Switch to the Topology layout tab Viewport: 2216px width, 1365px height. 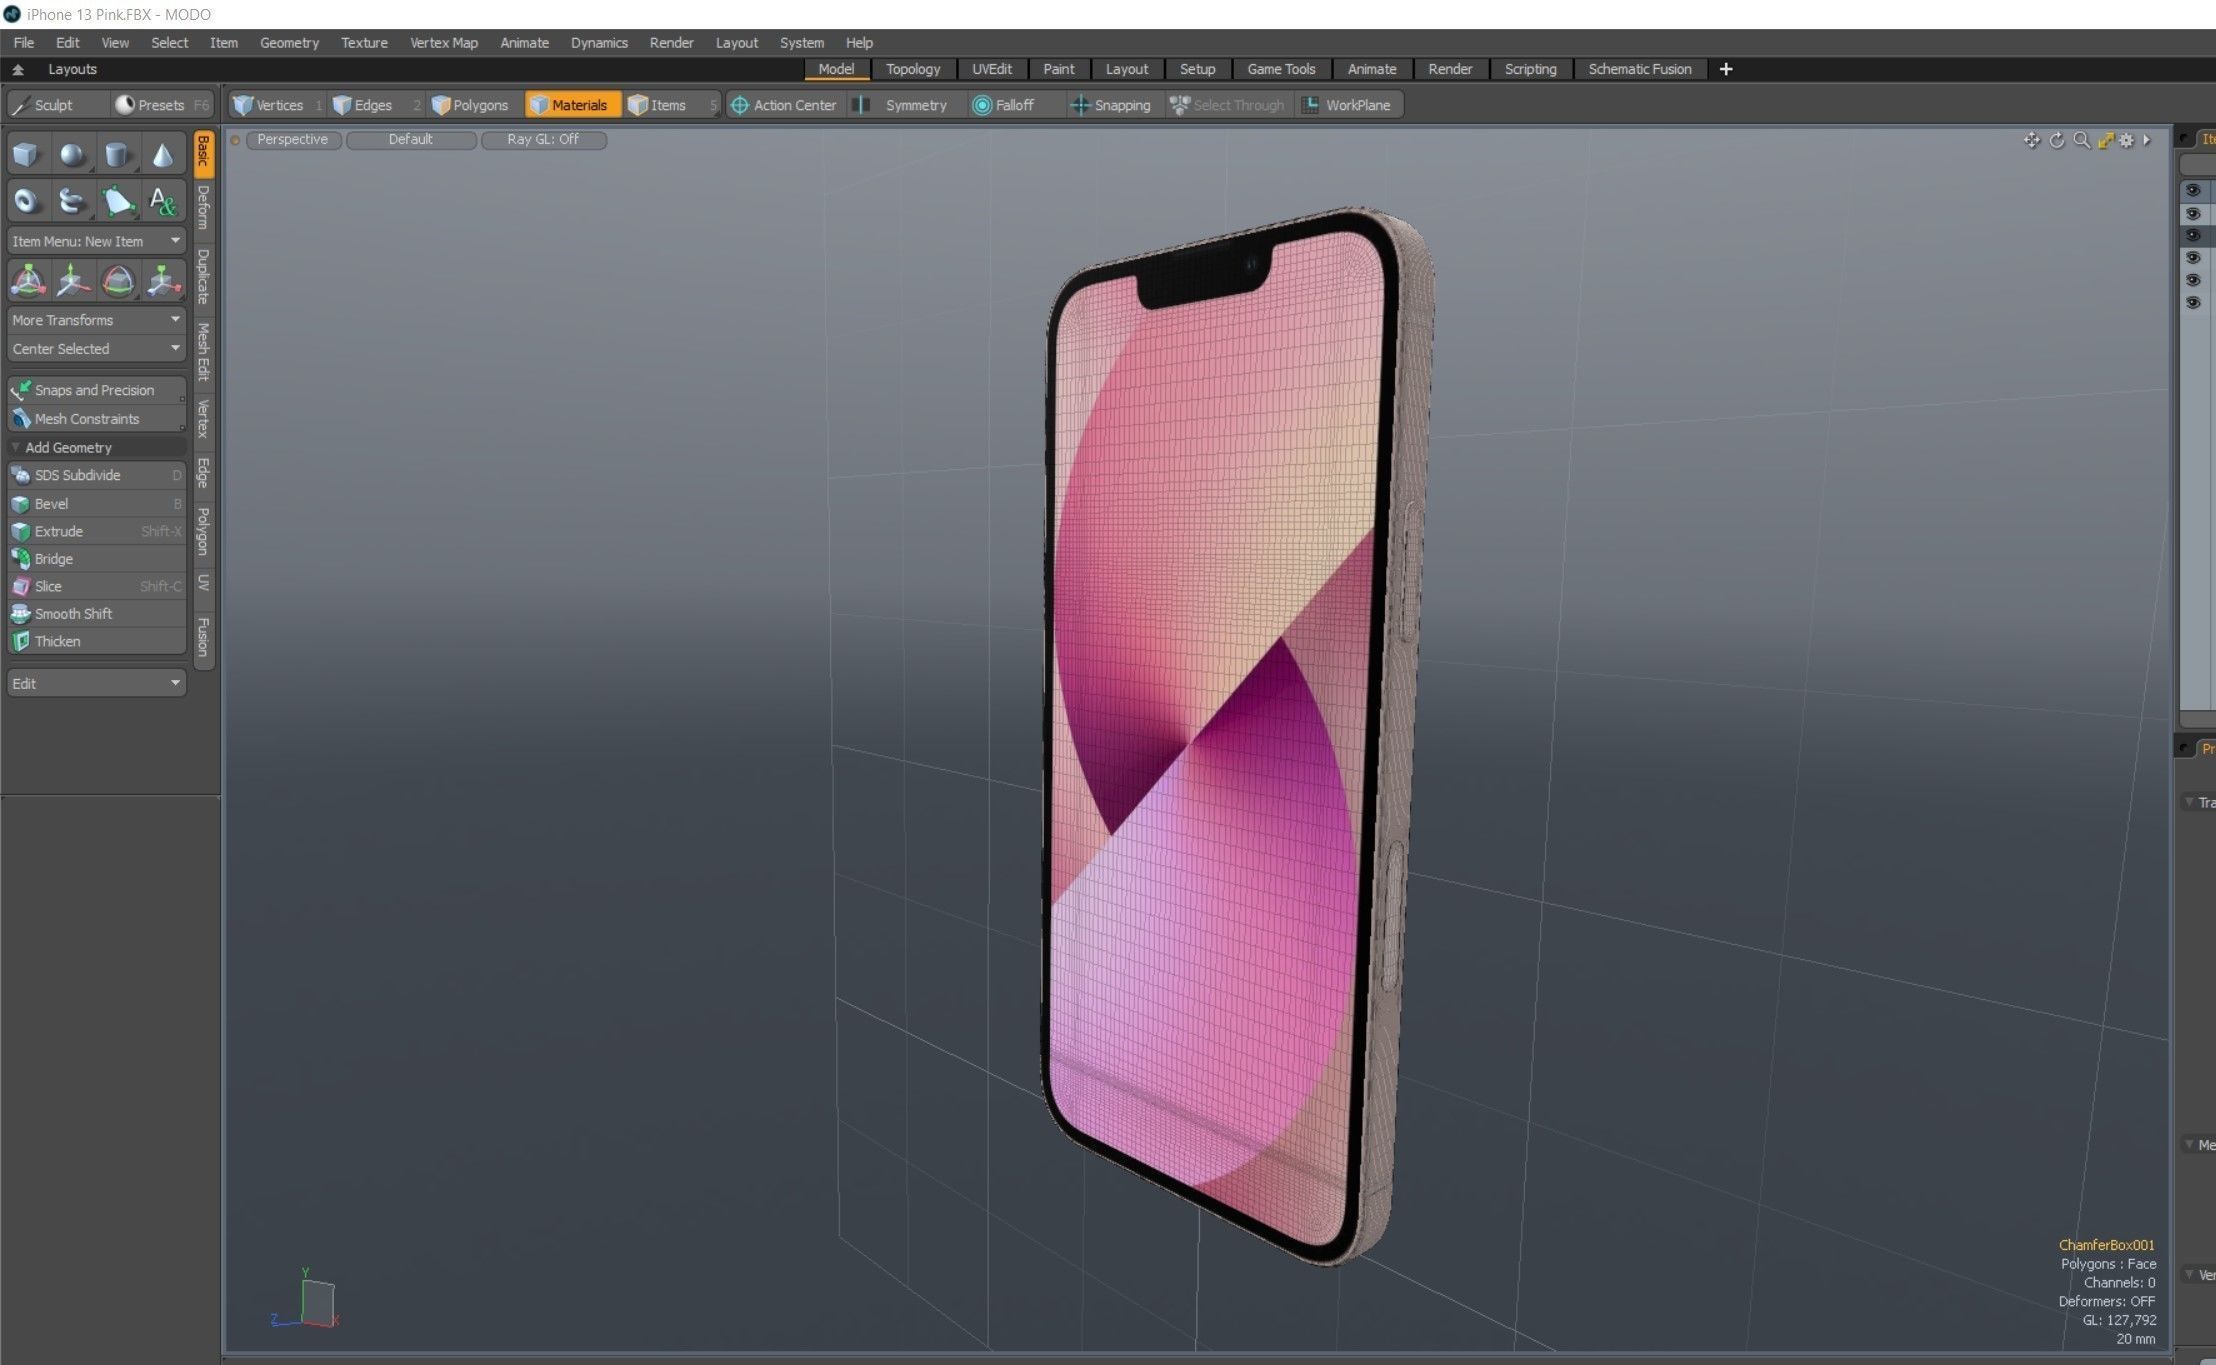coord(912,69)
